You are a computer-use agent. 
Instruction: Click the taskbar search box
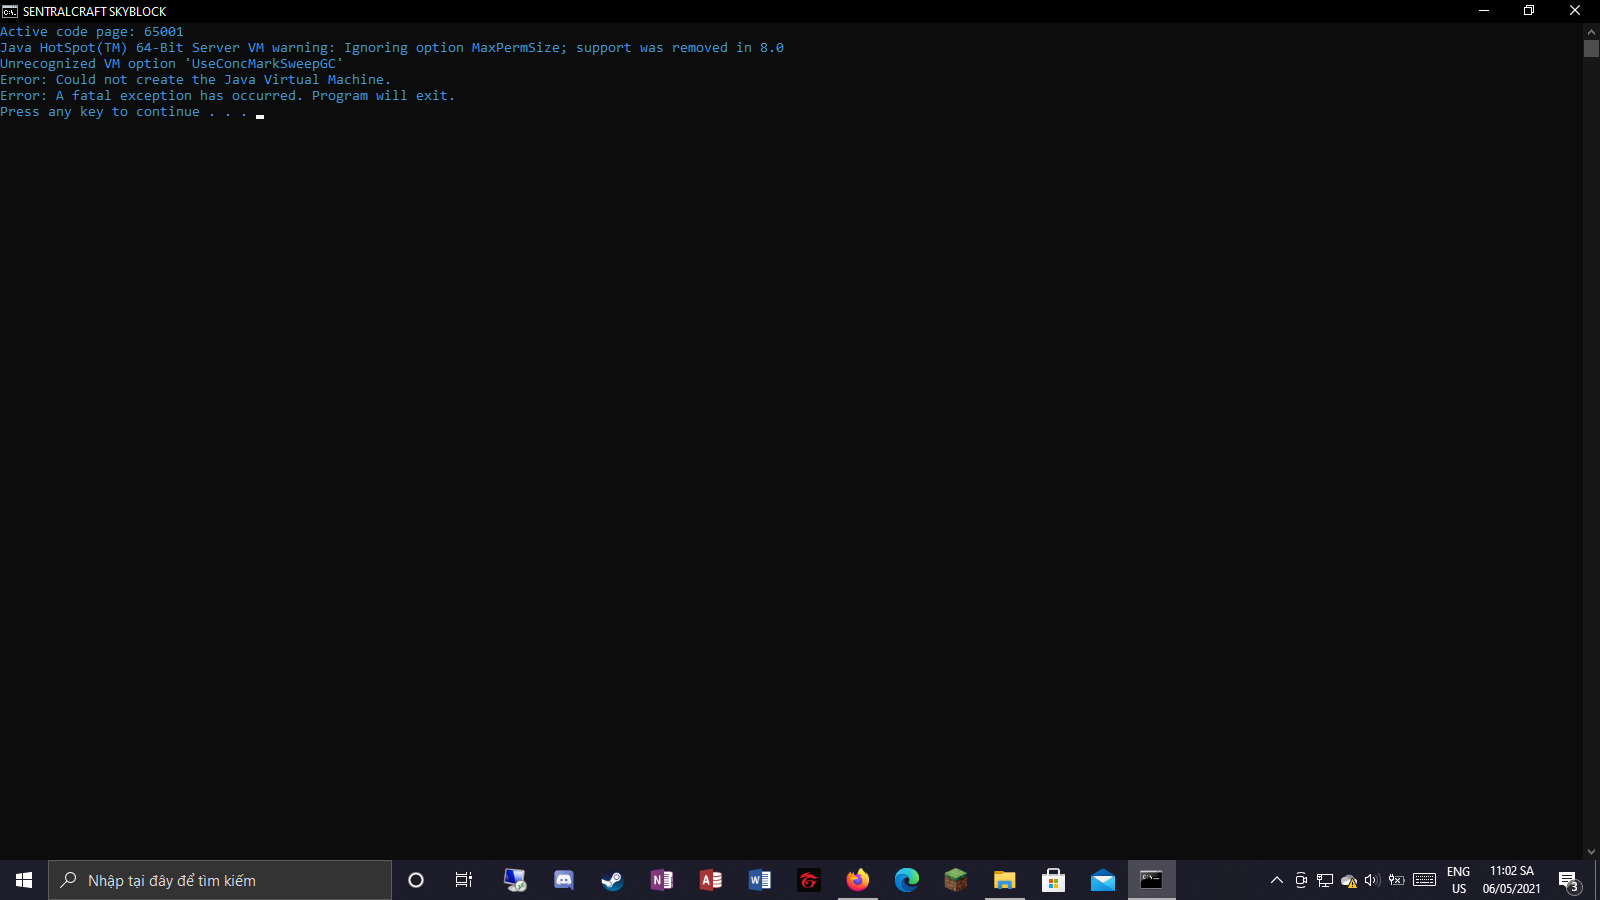point(220,880)
